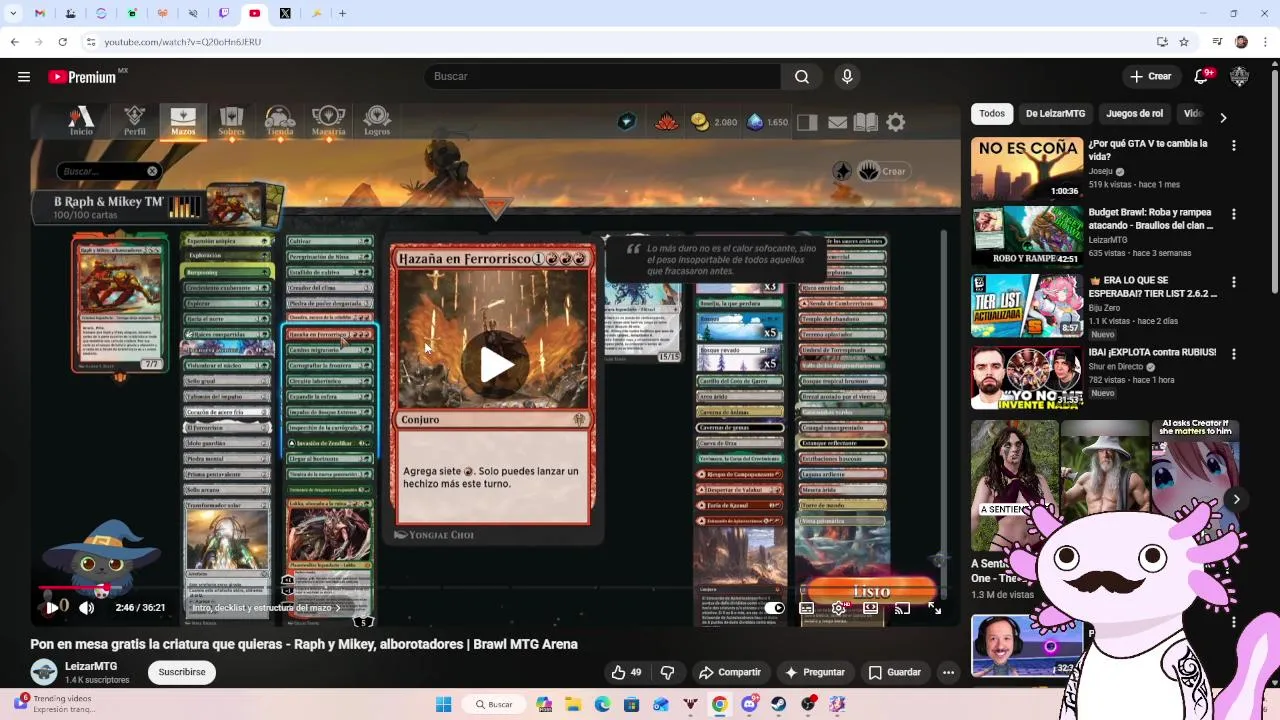
Task: Play the video from the control bar
Action: [52, 607]
